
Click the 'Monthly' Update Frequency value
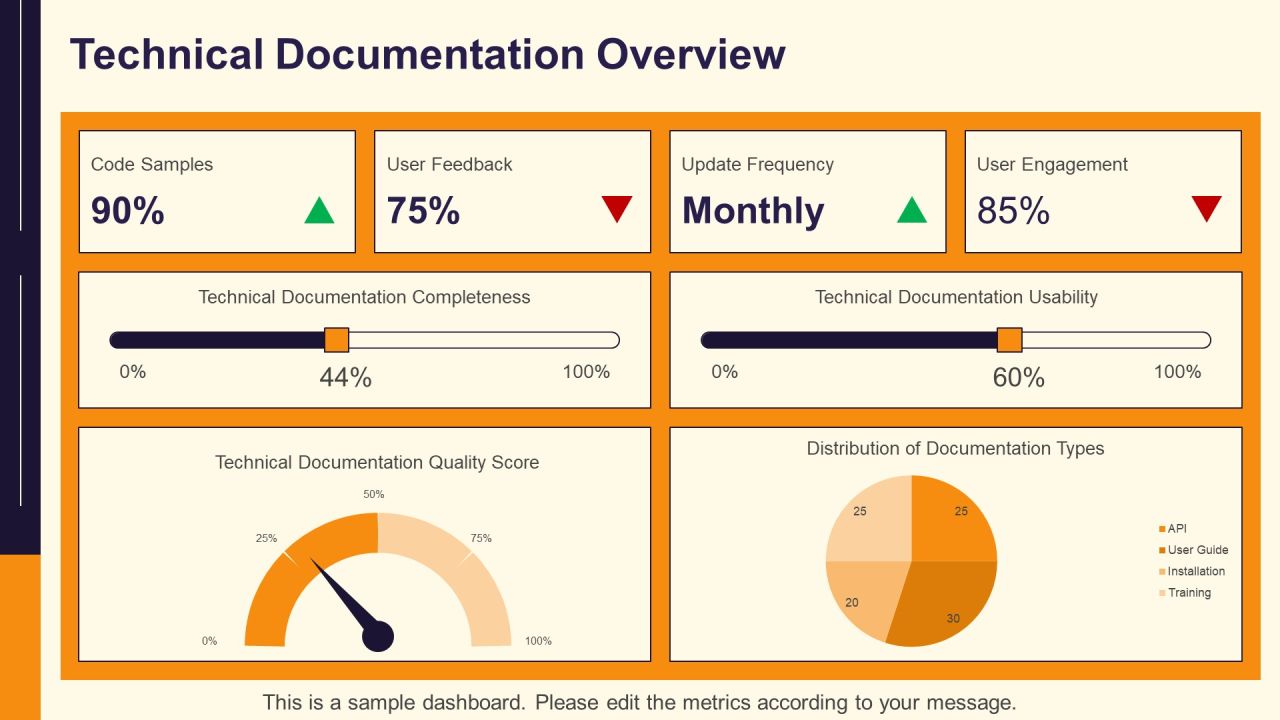pyautogui.click(x=753, y=211)
